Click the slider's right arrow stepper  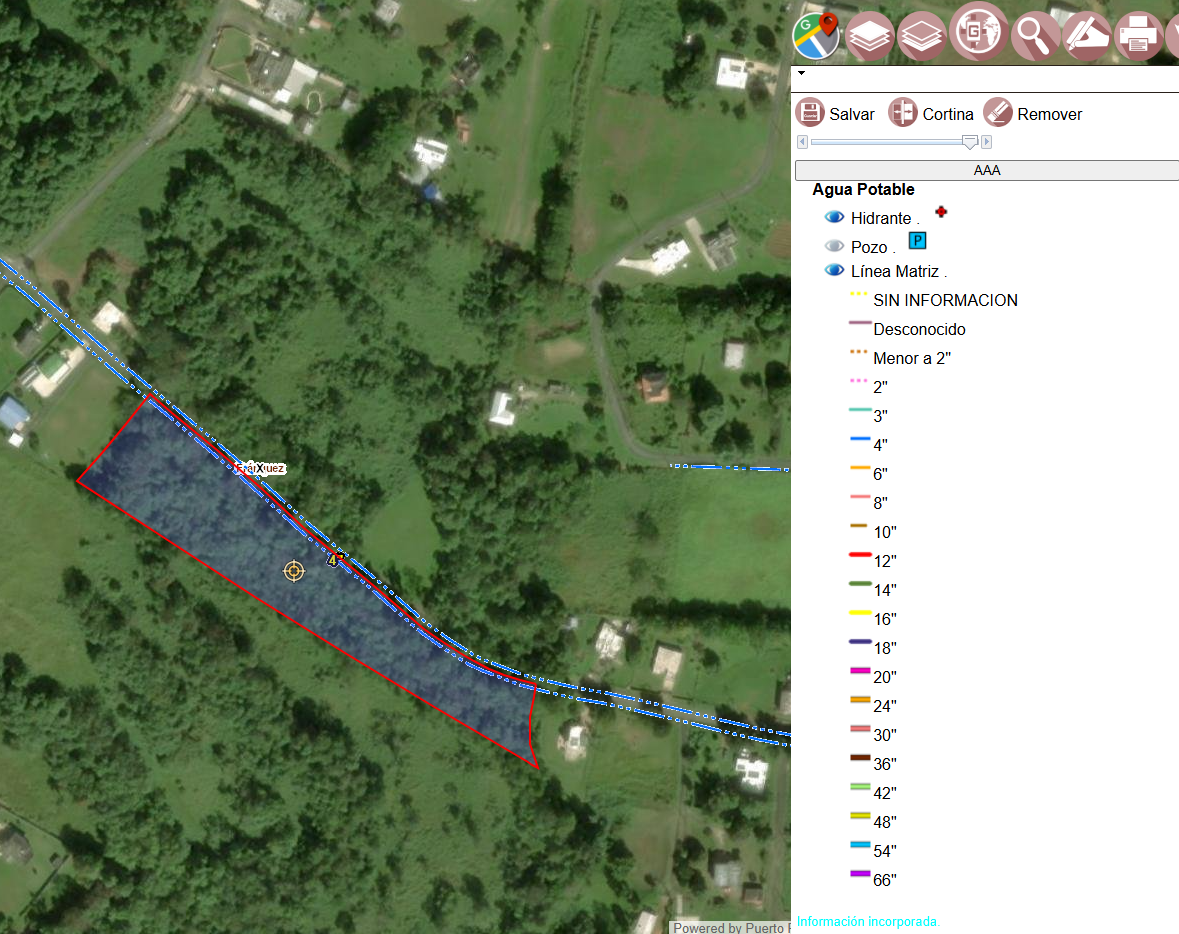click(987, 141)
